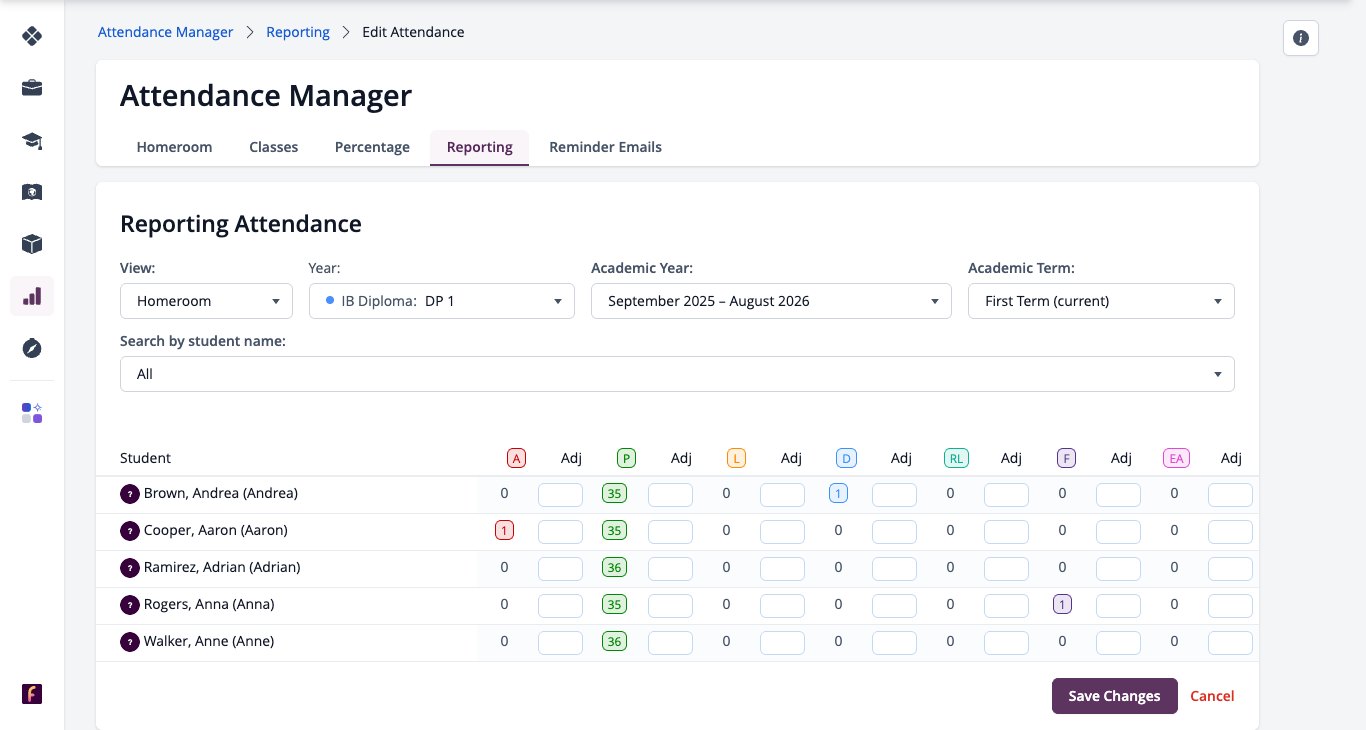Click Andrea Brown's absent Adj input field

(x=560, y=495)
